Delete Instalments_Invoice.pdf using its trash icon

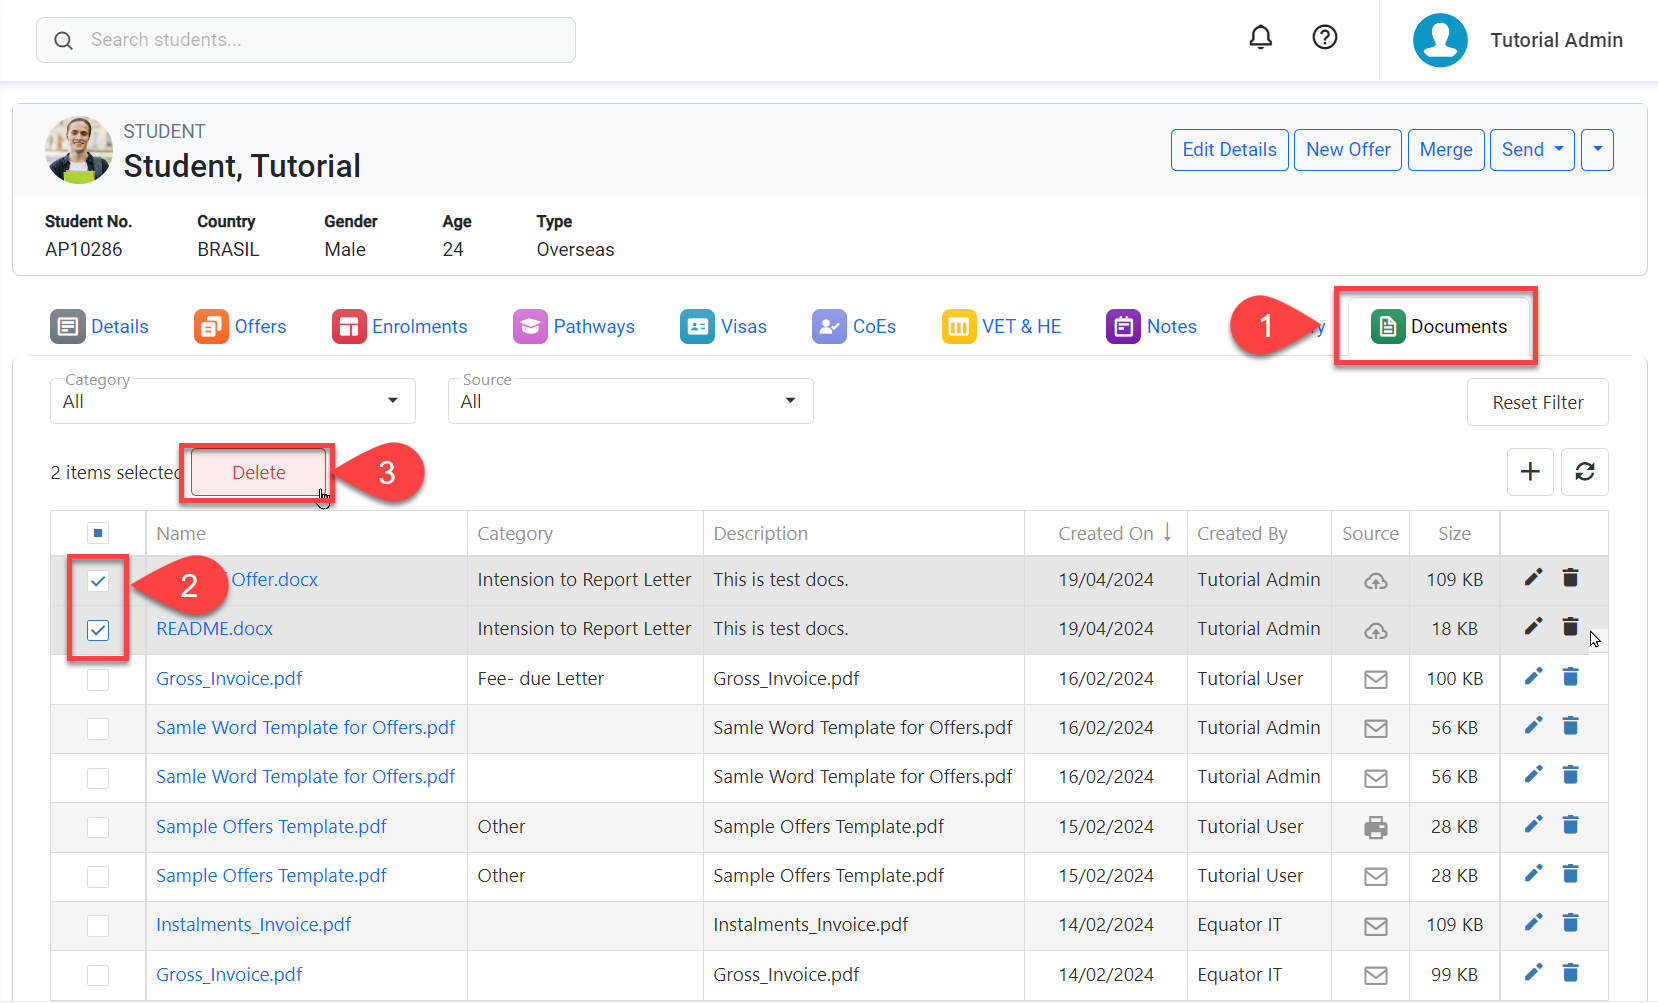point(1570,923)
